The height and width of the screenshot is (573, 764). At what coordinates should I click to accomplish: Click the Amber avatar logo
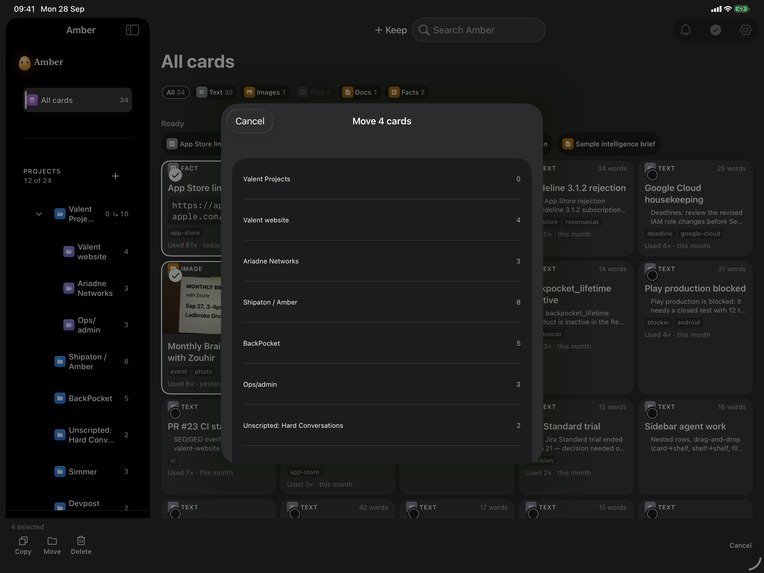point(24,62)
